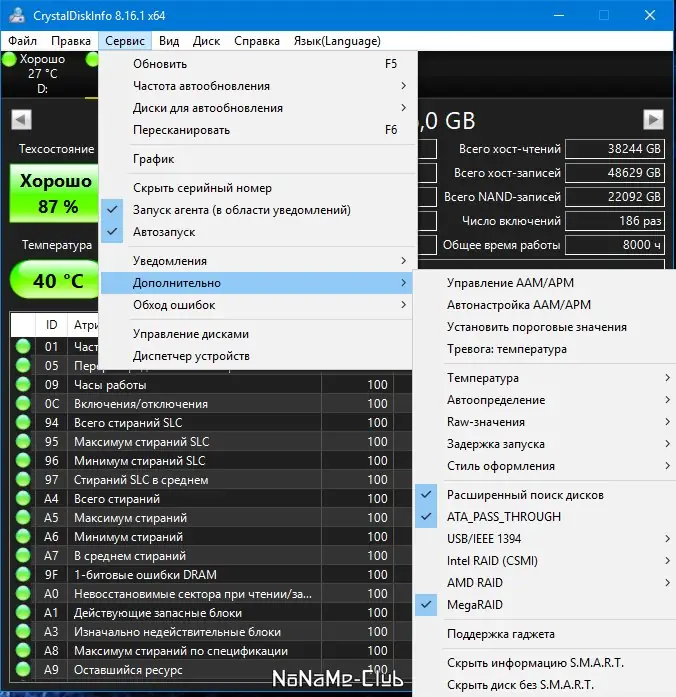Click green status dot for attribute A9
The image size is (676, 697).
[23, 670]
